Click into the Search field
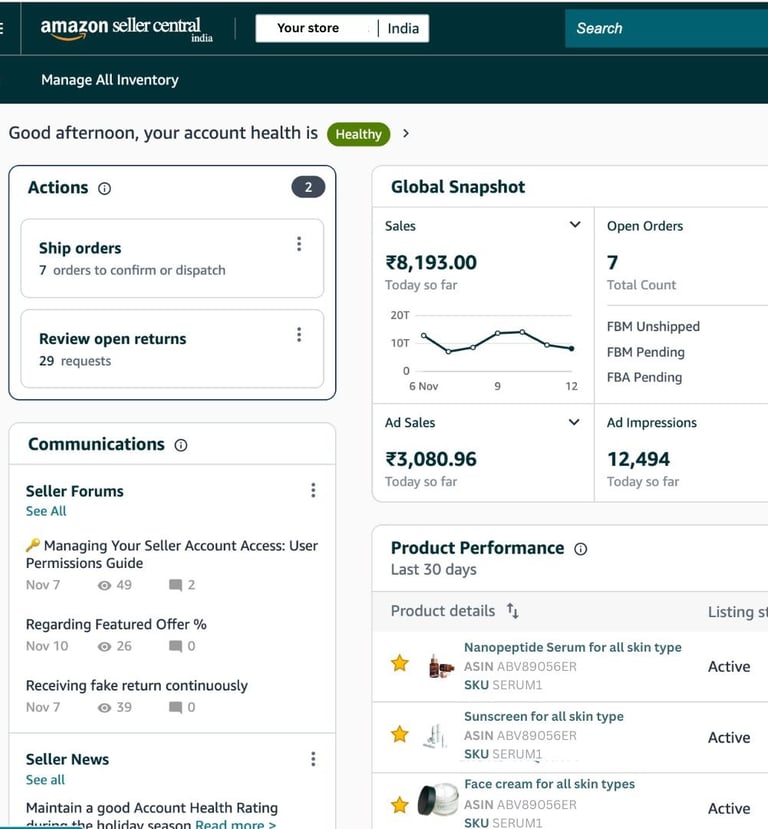 [665, 28]
